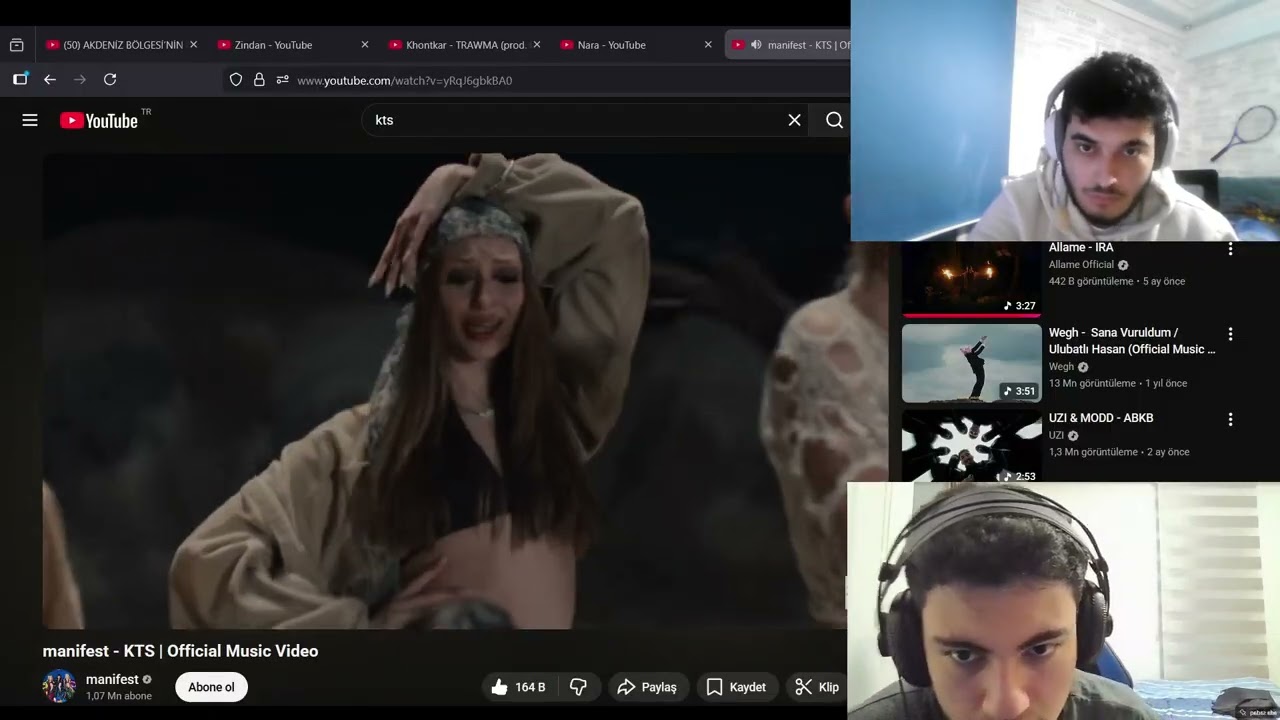Close the Zindan - YouTube tab

365,45
